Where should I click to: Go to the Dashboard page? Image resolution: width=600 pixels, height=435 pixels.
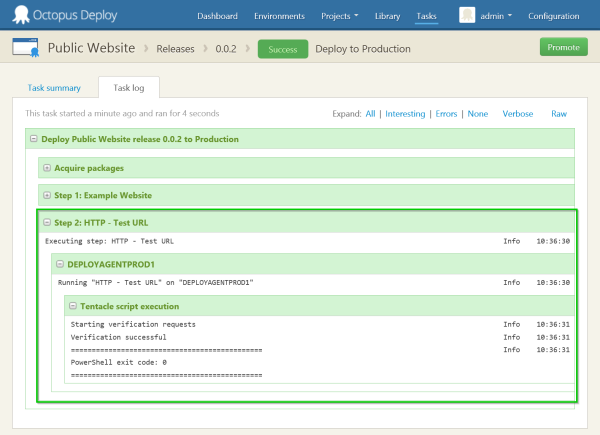(218, 17)
